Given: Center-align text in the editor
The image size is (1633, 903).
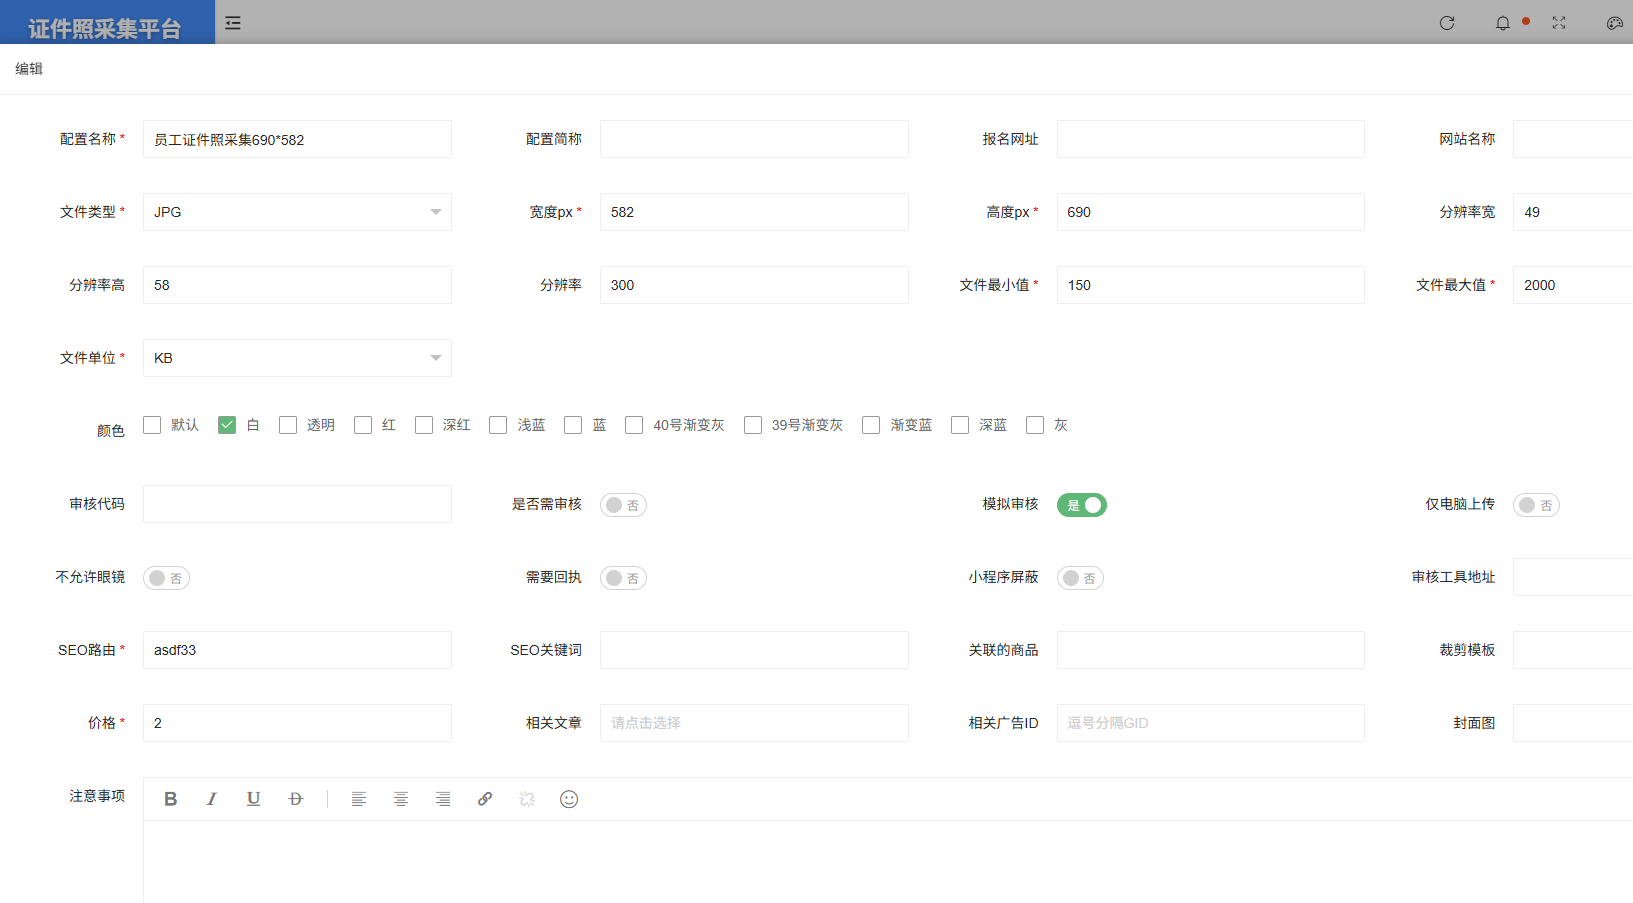Looking at the screenshot, I should pos(401,799).
